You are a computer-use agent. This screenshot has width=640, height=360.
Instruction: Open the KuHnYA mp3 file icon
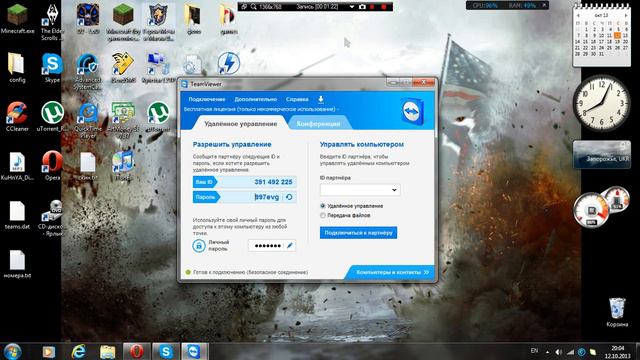point(17,166)
